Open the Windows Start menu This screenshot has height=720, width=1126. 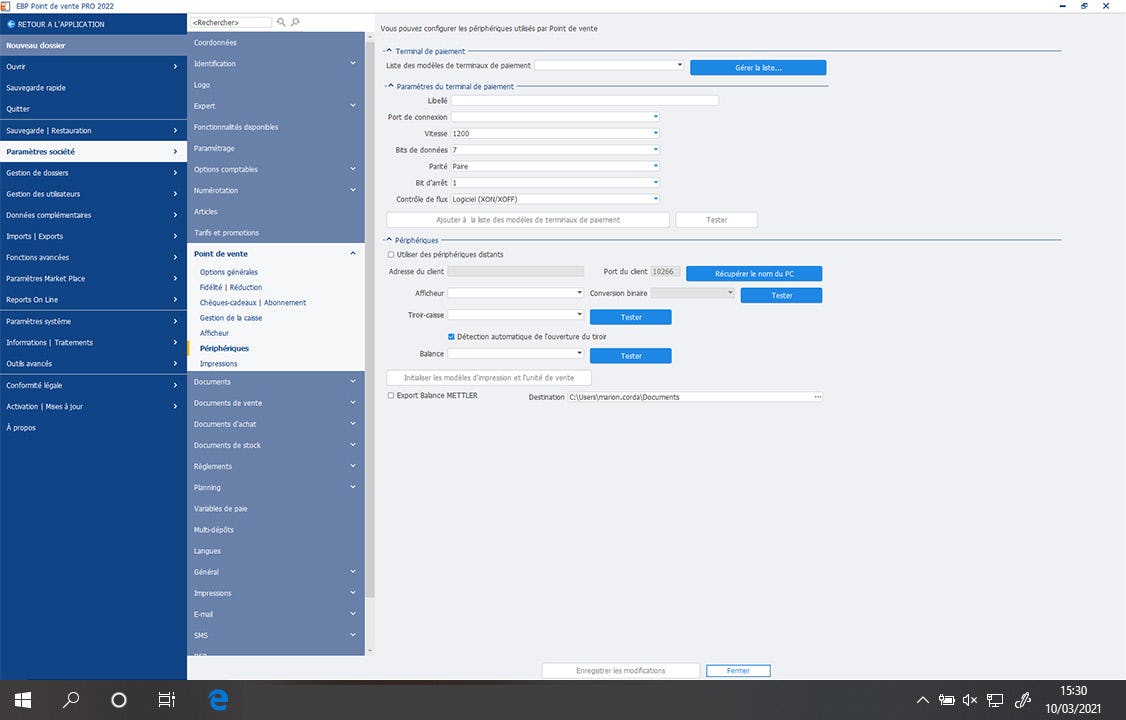[21, 699]
